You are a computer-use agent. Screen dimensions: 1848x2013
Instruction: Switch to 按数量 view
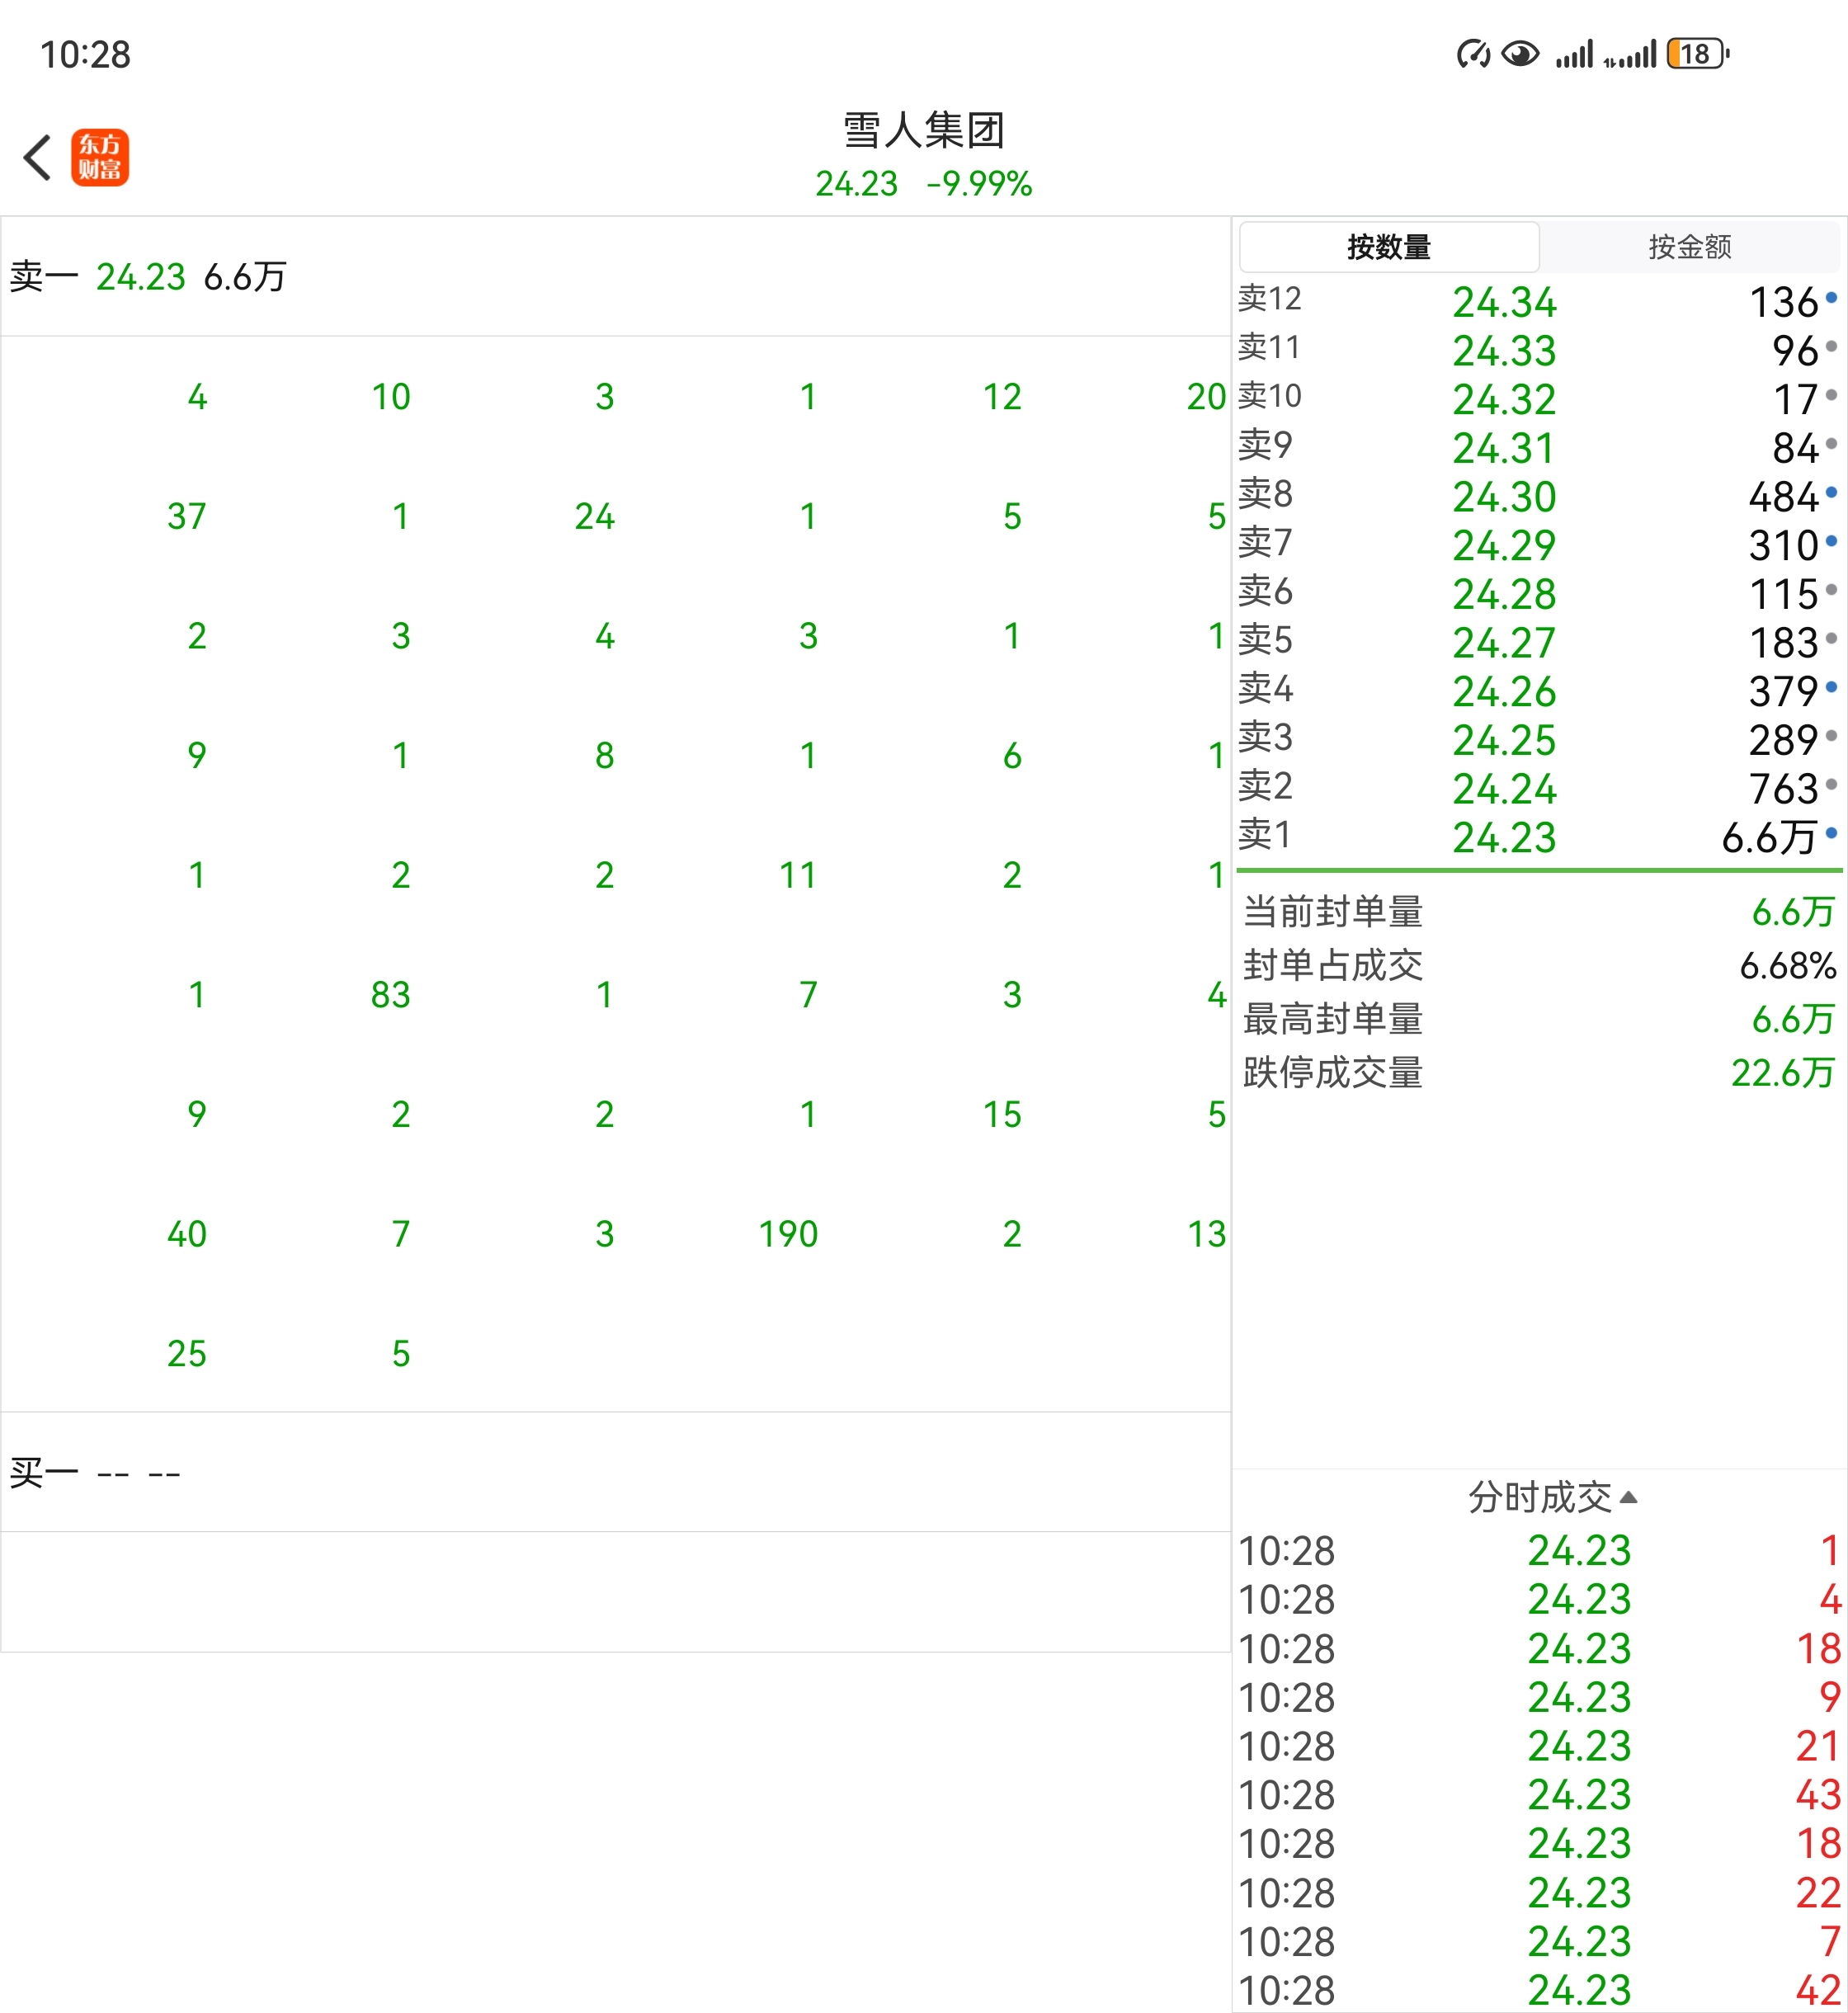pos(1388,247)
